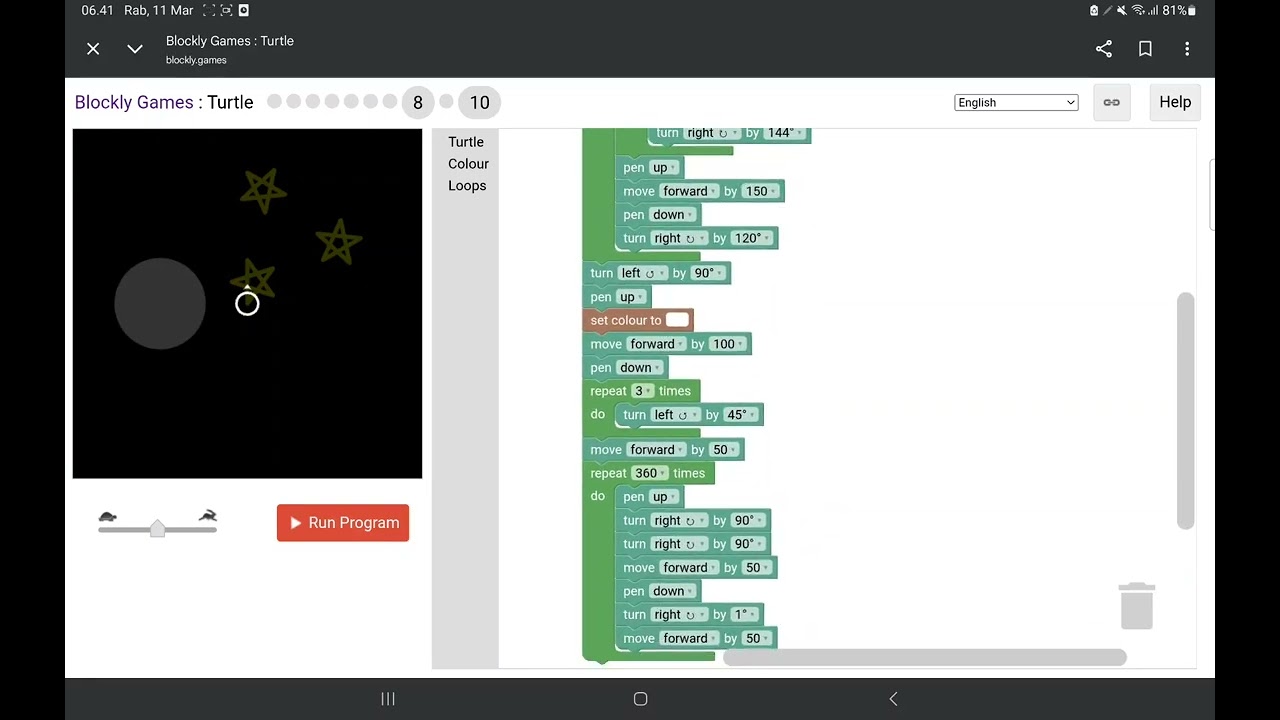The height and width of the screenshot is (720, 1280).
Task: Open the repeat 3 count dropdown
Action: tap(643, 391)
